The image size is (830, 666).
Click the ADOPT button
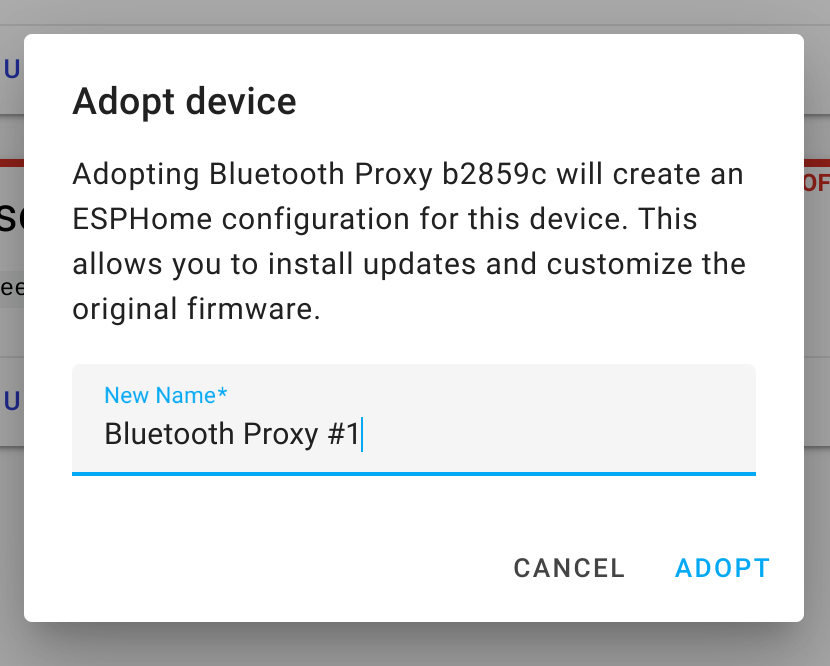(722, 568)
